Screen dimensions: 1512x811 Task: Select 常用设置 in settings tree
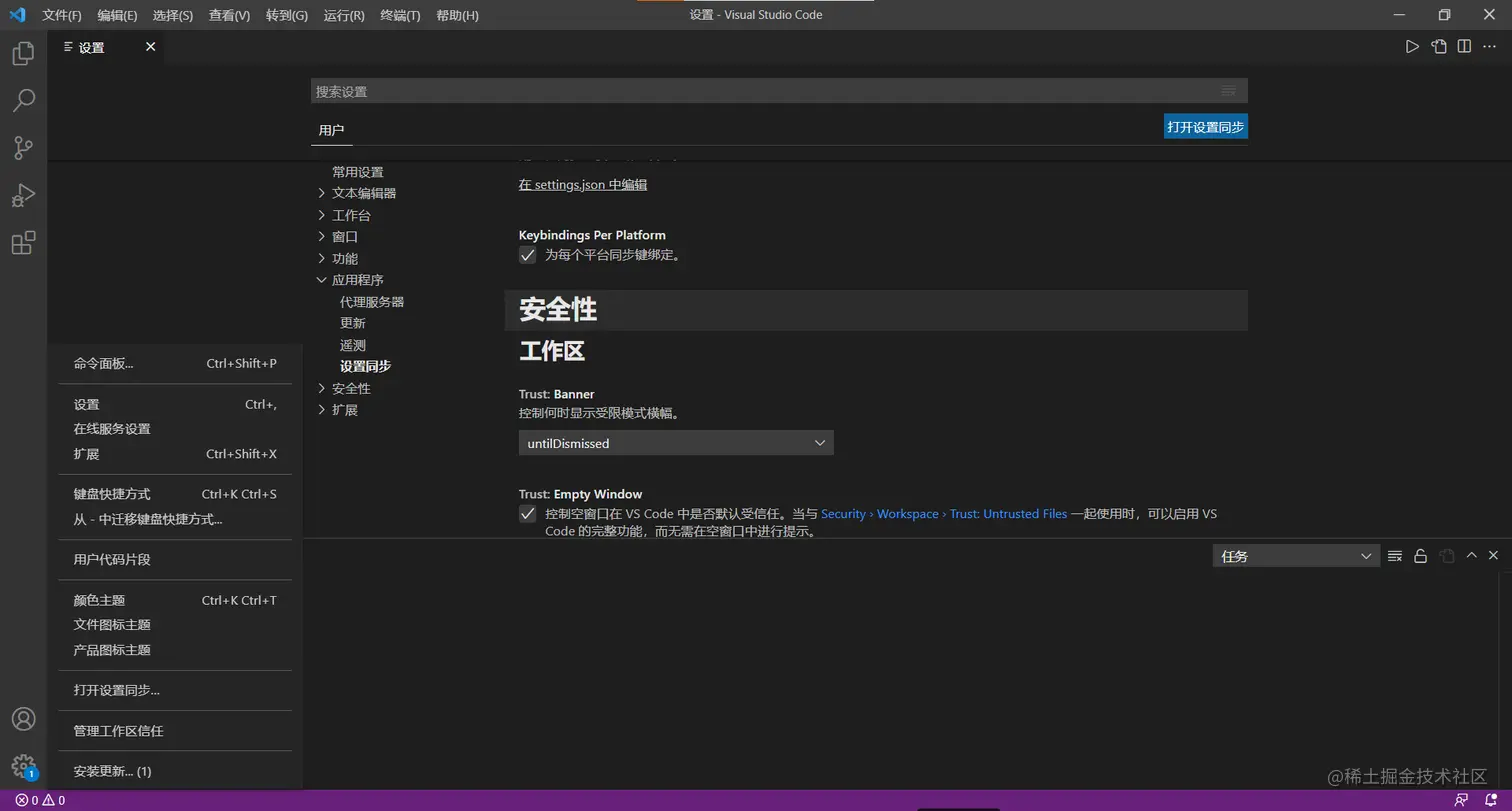pos(358,172)
